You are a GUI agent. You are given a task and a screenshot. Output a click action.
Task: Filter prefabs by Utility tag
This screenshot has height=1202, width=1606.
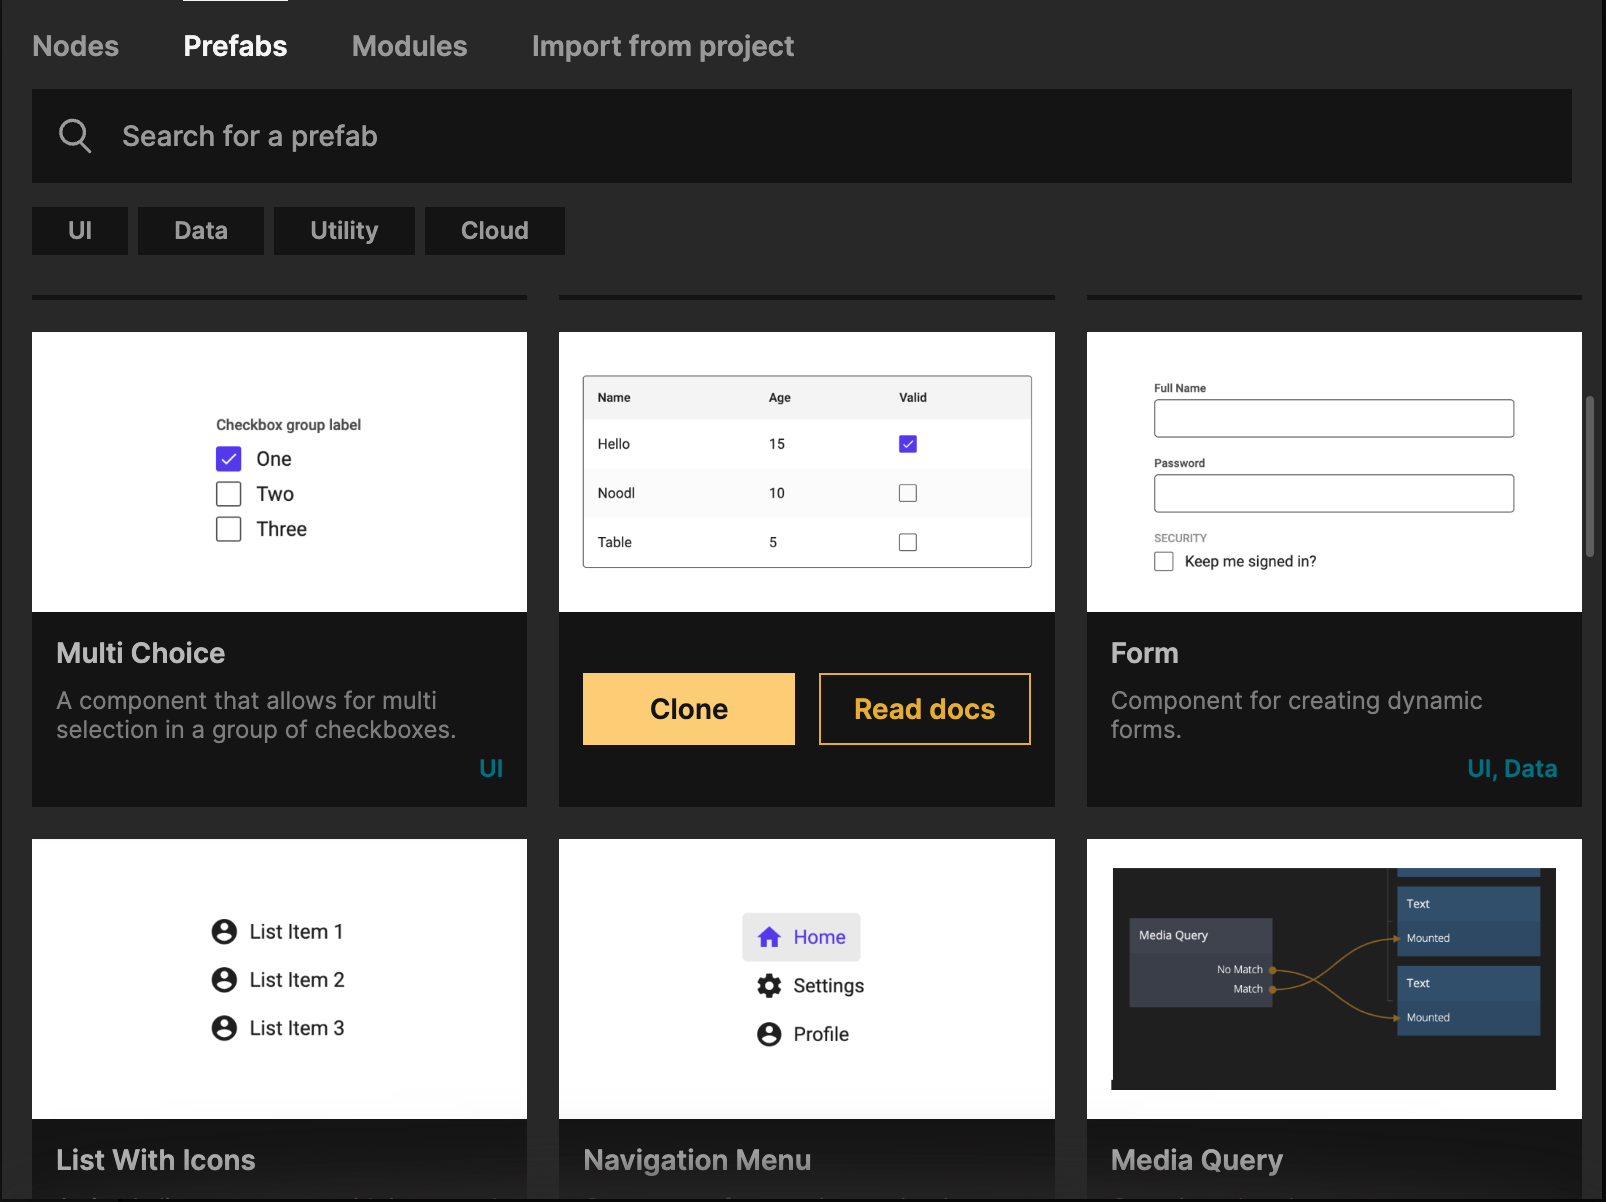point(344,231)
